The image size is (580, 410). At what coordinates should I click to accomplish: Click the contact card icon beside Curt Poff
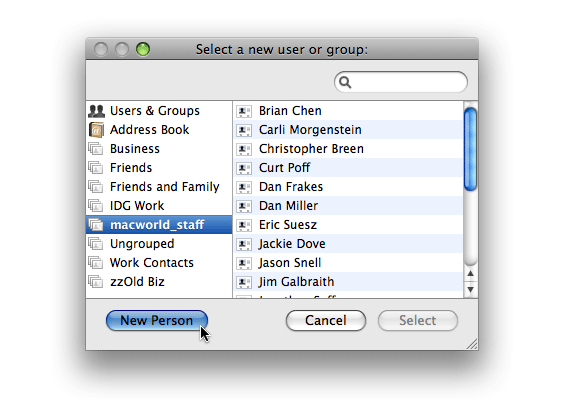coord(244,168)
